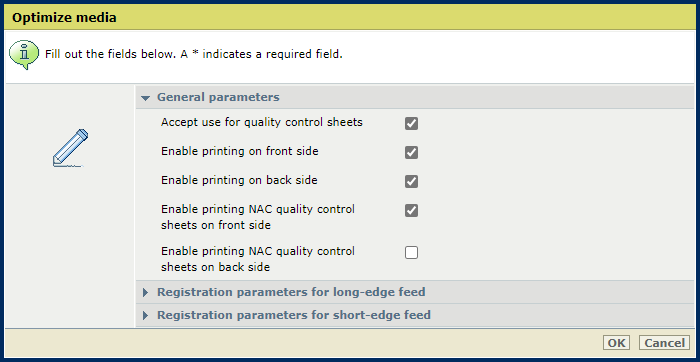Click the 'Enable printing on front side' label

pos(240,151)
